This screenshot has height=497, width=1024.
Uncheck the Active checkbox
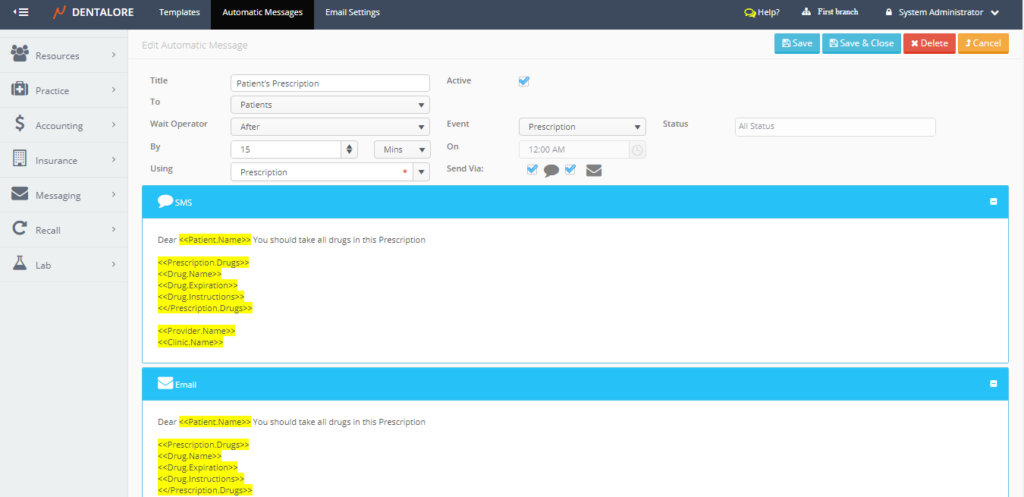pos(524,82)
